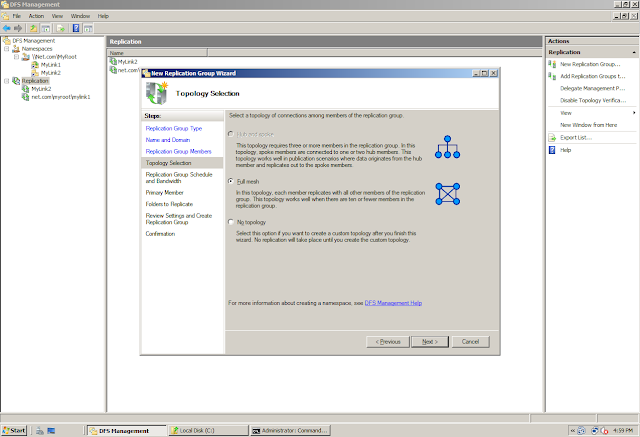Click the \\Net.com\MyRoot namespace icon
Viewport: 640px width, 437px height.
(26, 57)
